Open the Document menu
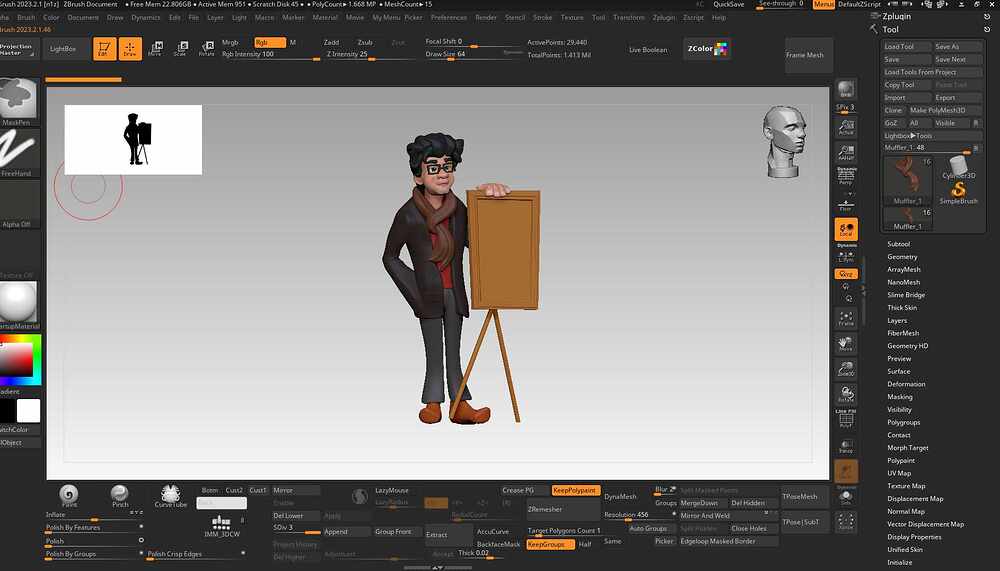Viewport: 1000px width, 571px height. pos(83,17)
